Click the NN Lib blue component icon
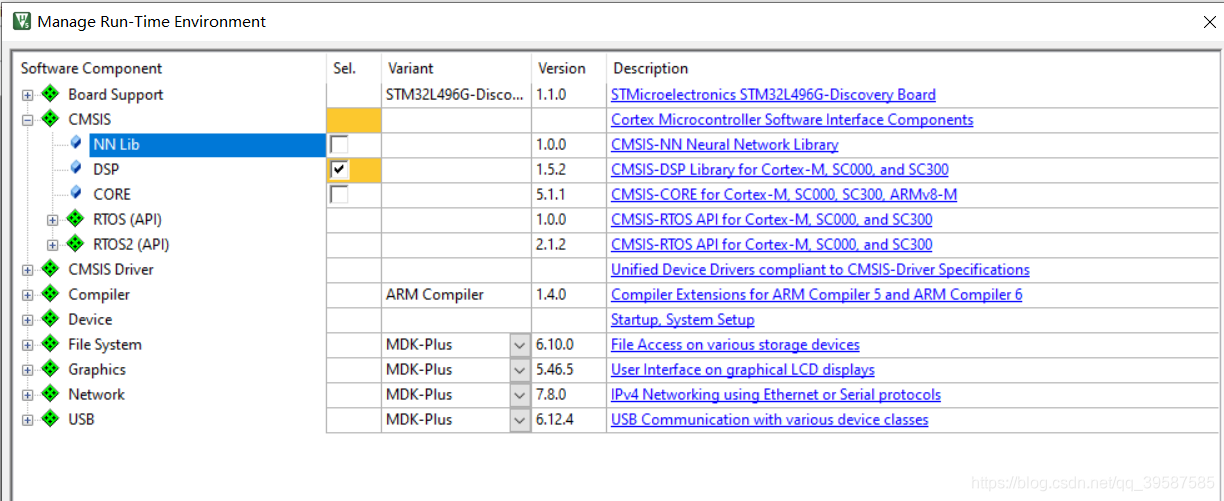This screenshot has height=501, width=1224. coord(76,144)
